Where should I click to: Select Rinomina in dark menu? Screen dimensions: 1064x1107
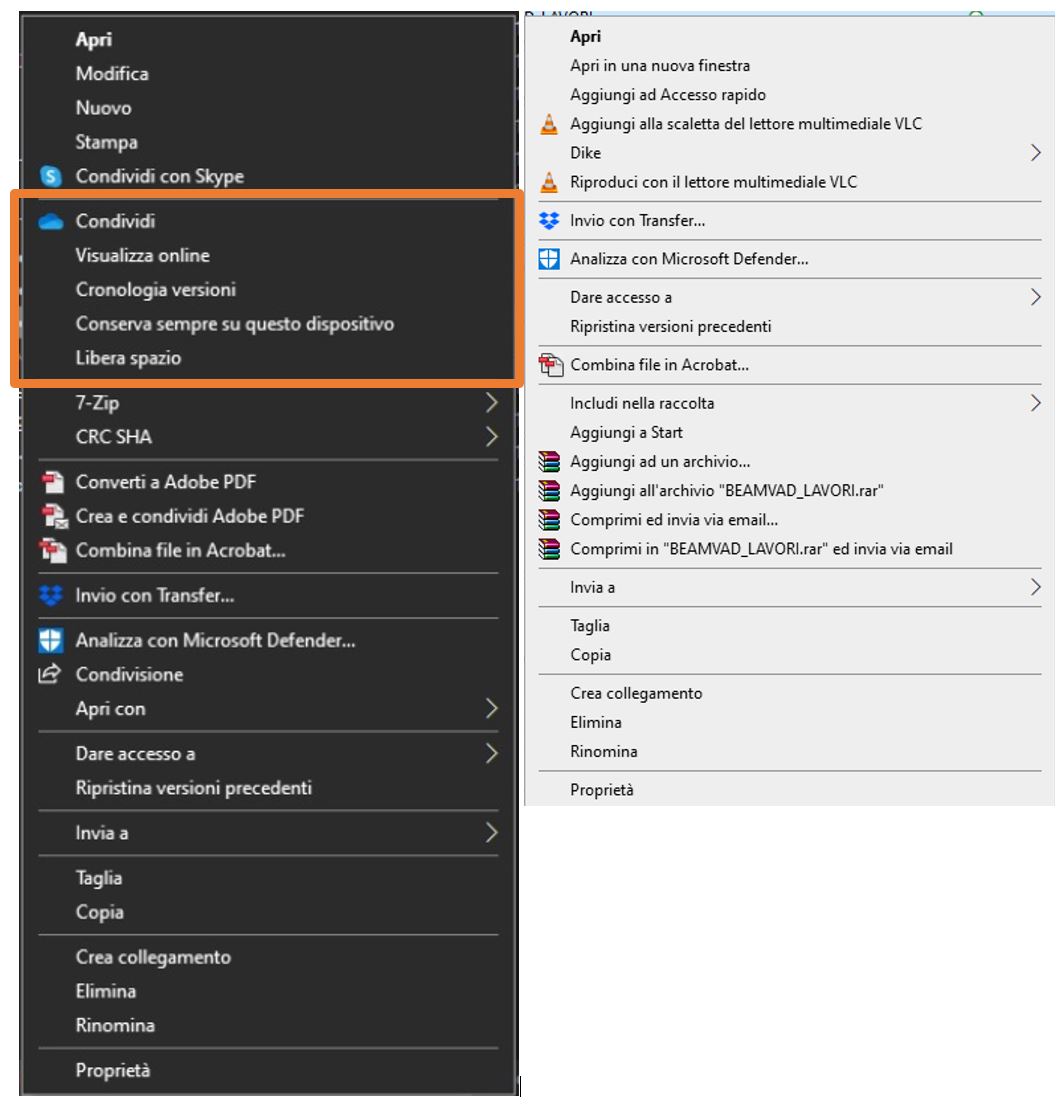point(114,1025)
